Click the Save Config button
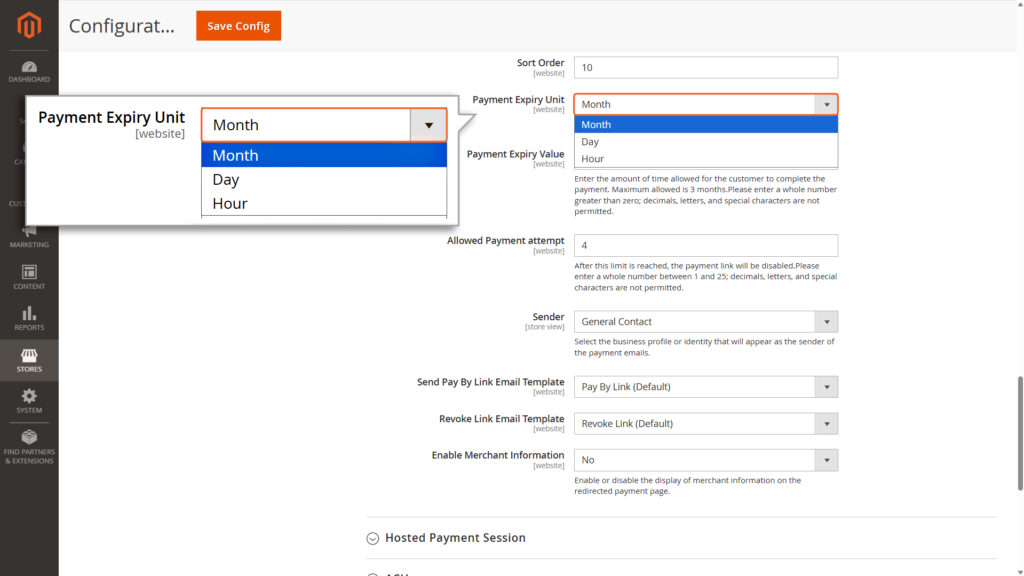The image size is (1024, 576). (238, 26)
